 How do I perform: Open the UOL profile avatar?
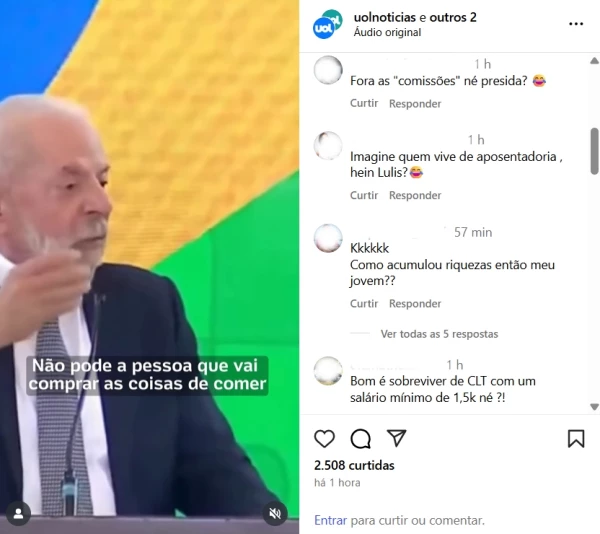click(327, 24)
